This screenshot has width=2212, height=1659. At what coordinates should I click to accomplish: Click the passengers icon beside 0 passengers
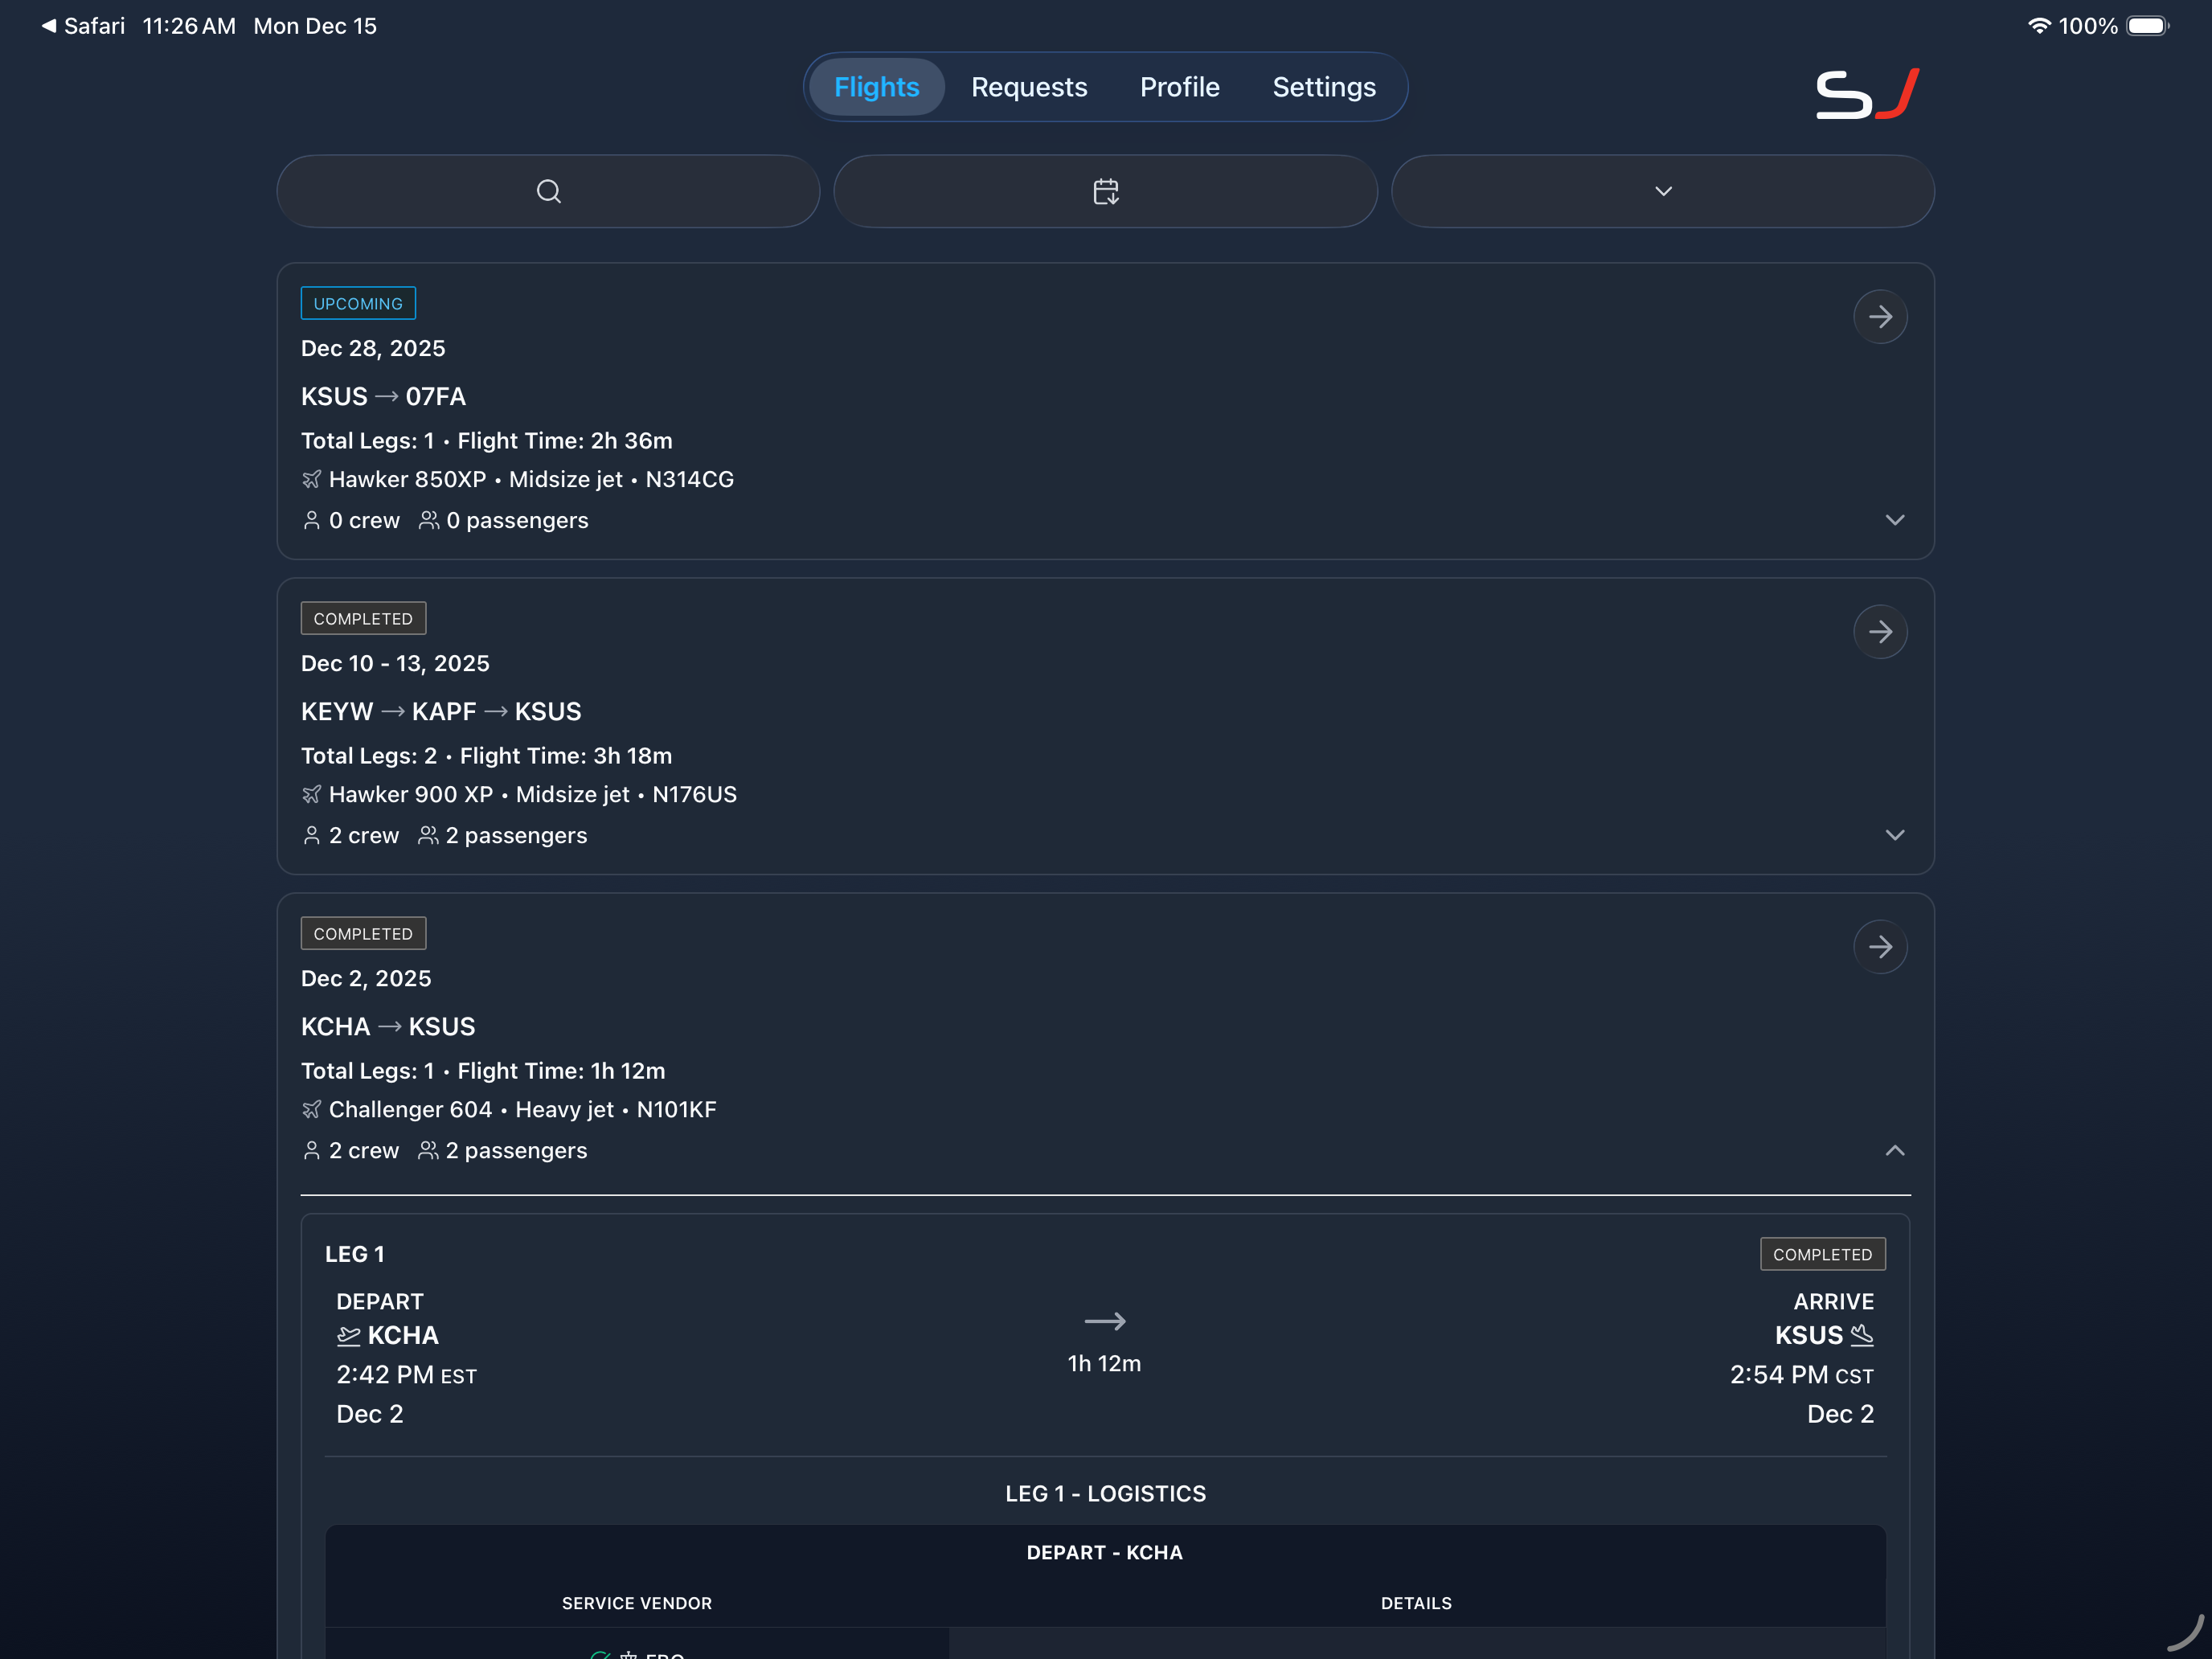pyautogui.click(x=428, y=521)
